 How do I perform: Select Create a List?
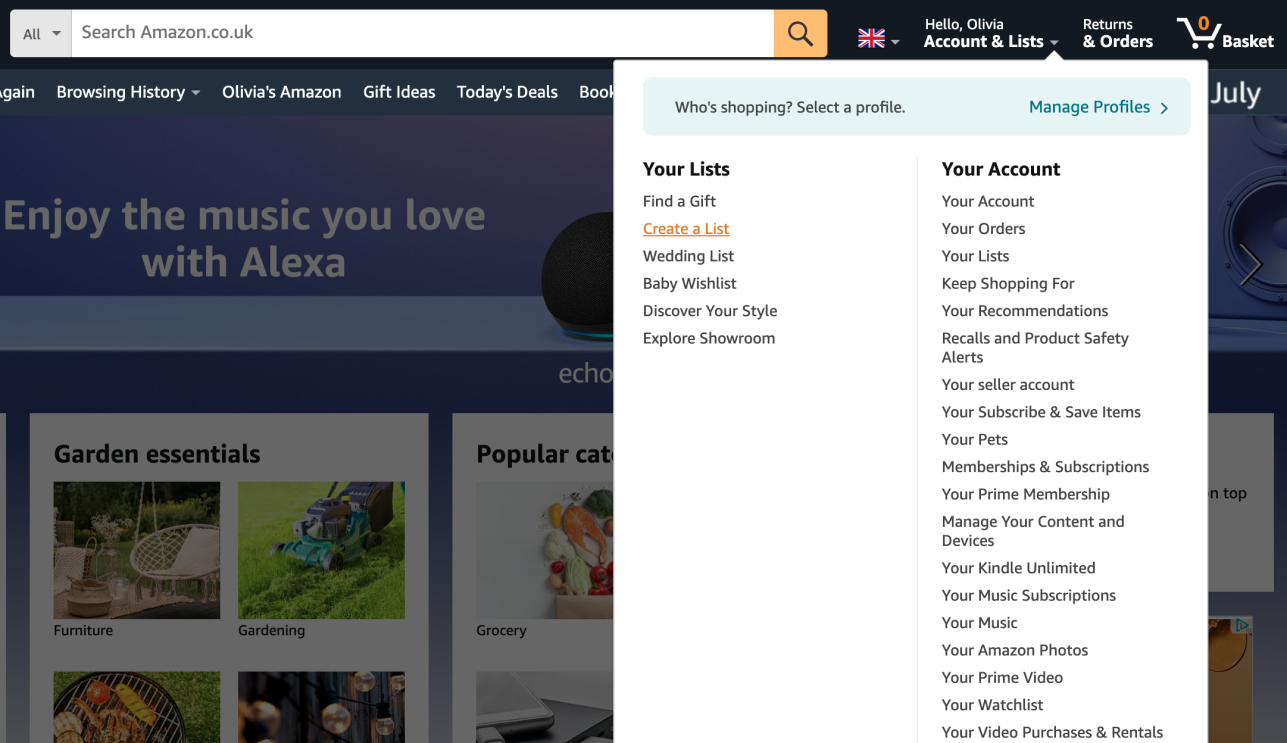pos(686,229)
